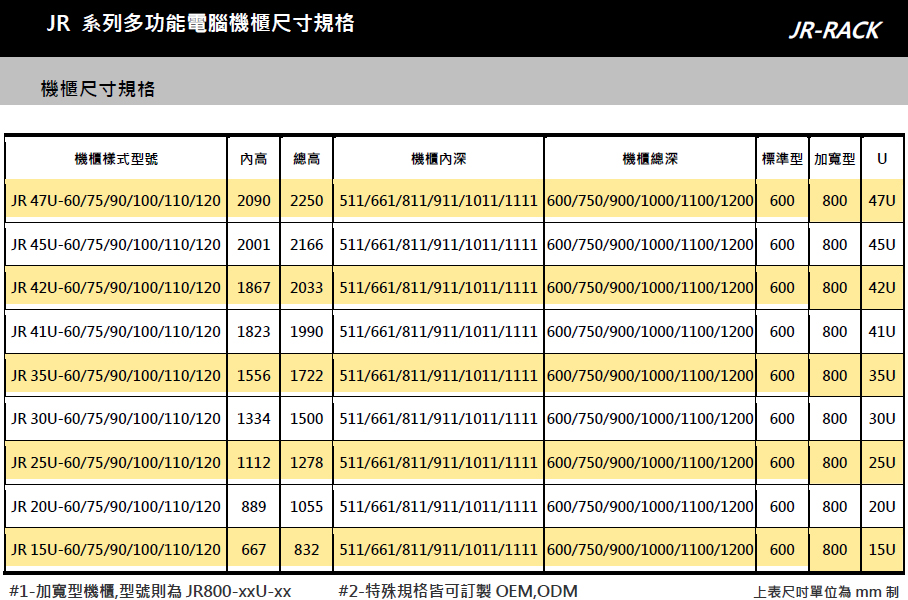The width and height of the screenshot is (908, 600).
Task: Click the U column header
Action: [x=882, y=159]
